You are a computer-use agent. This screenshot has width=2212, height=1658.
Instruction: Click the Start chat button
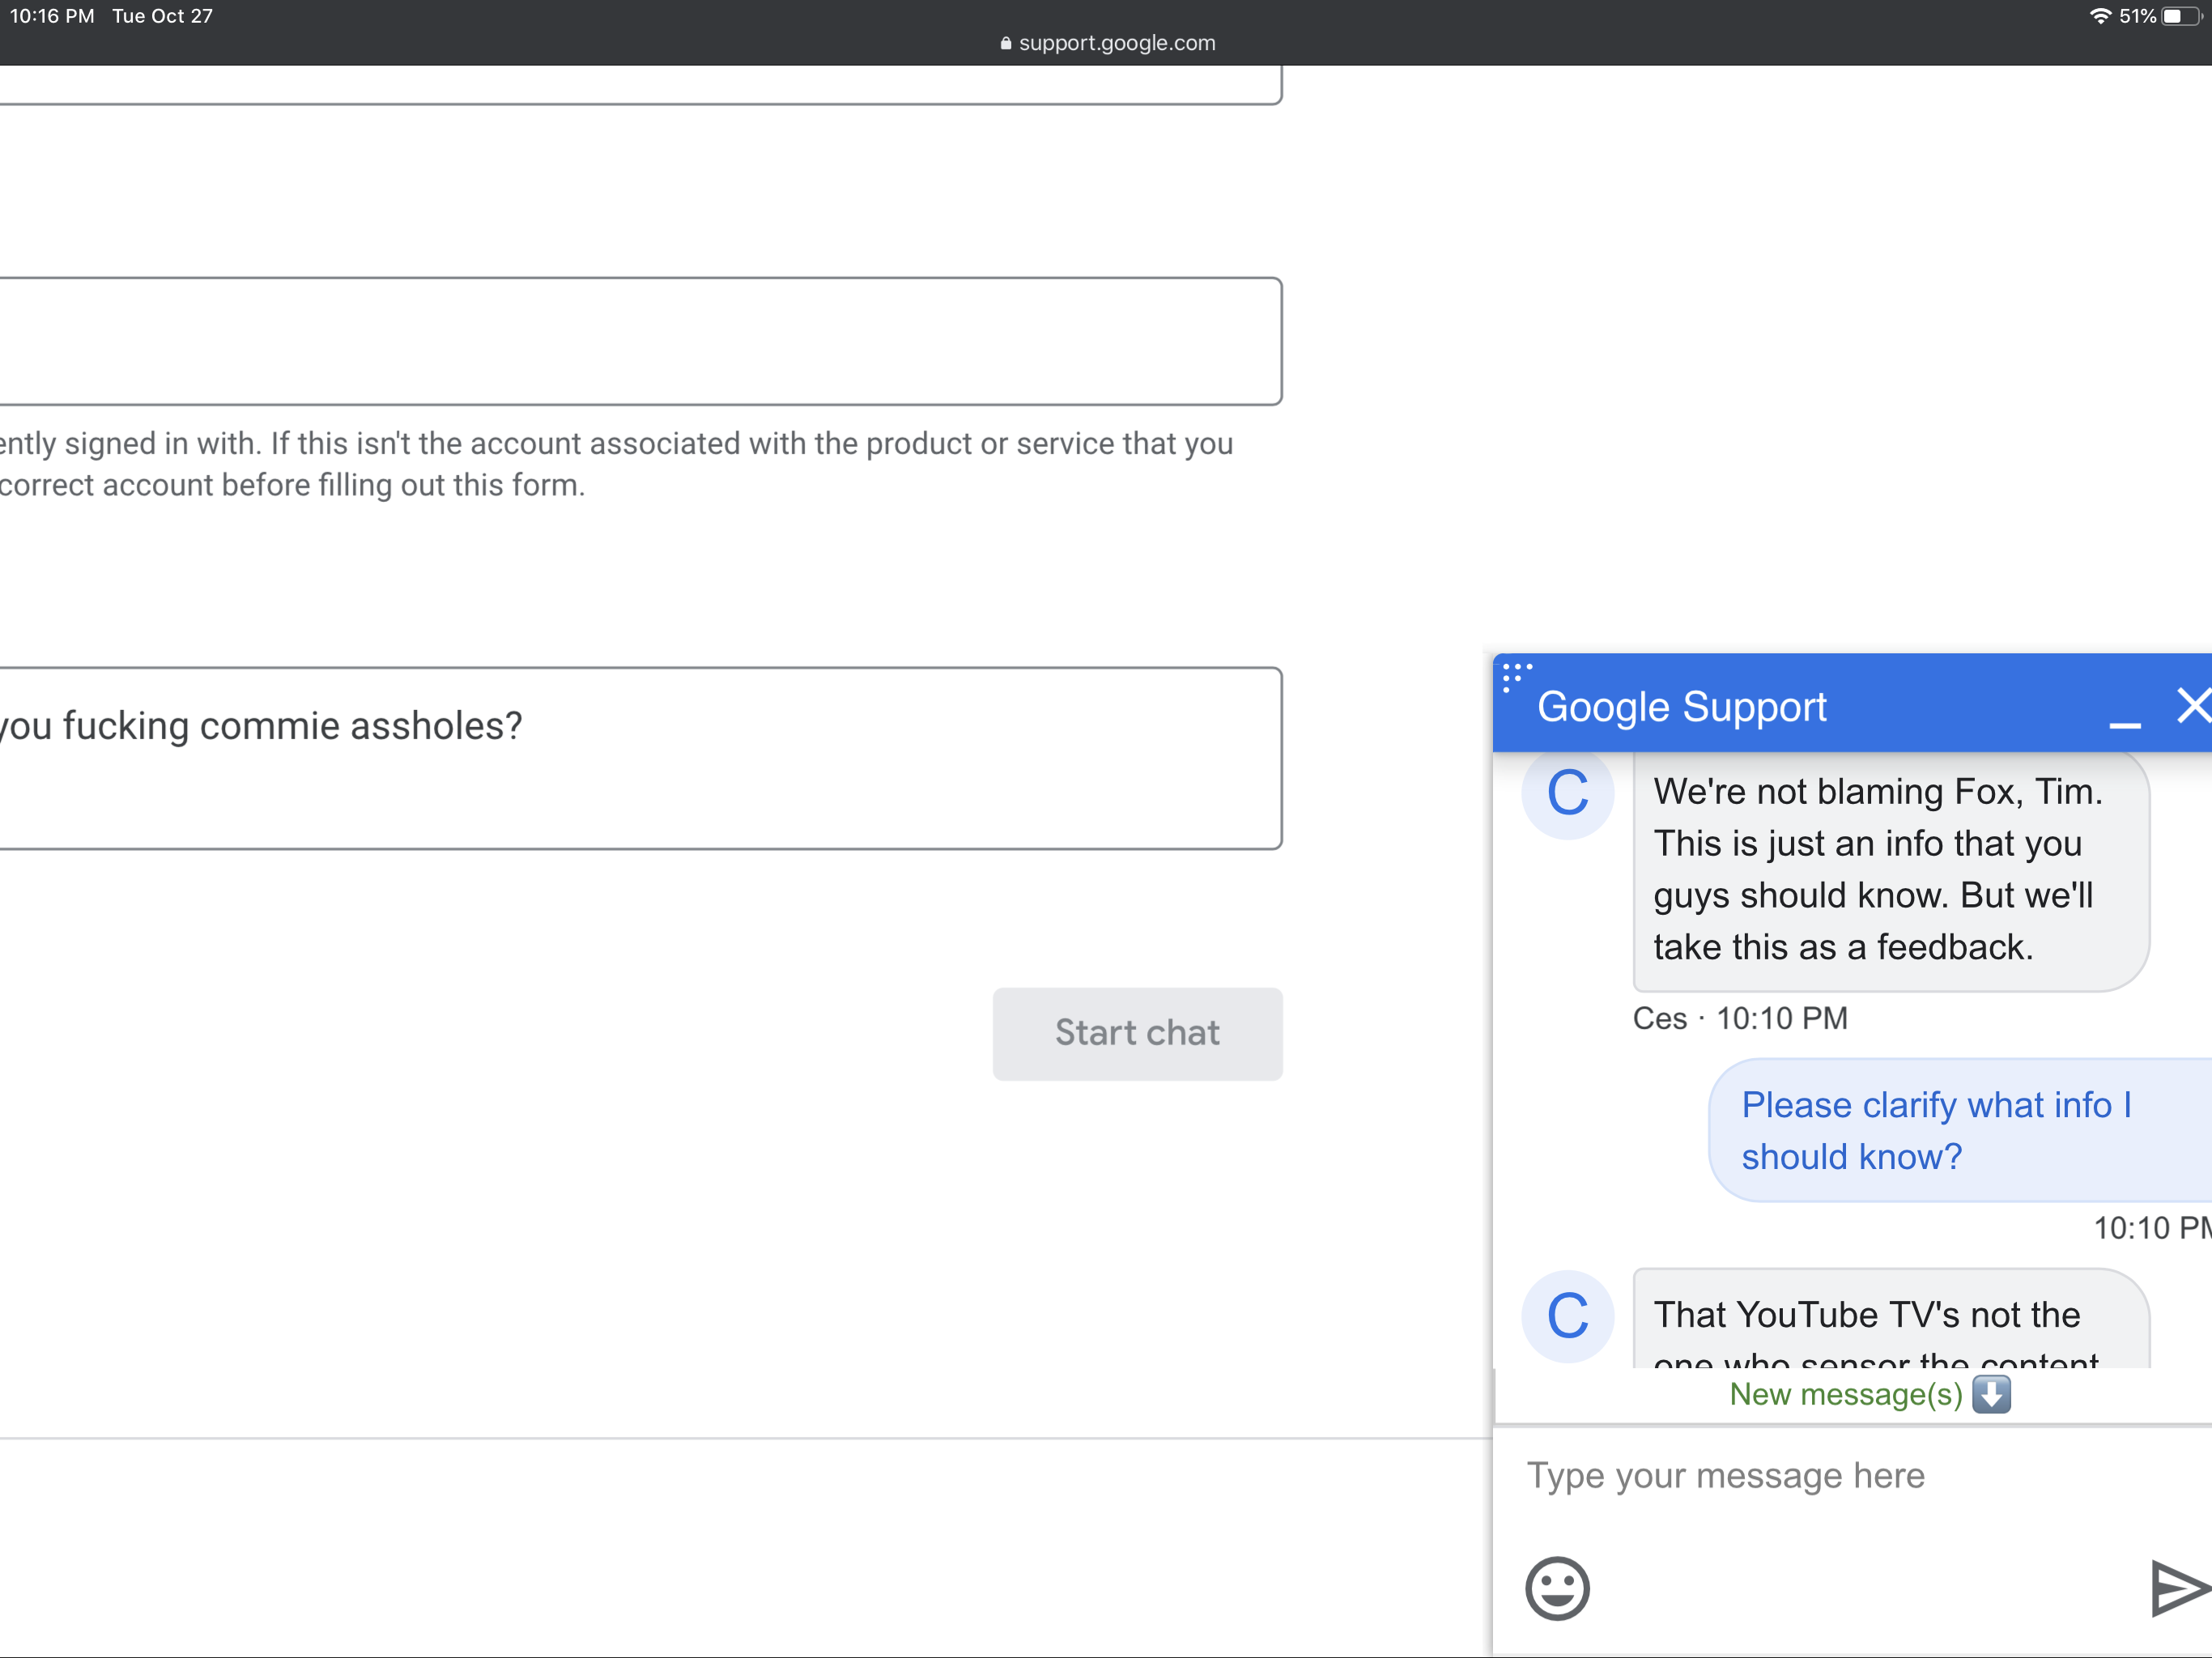(1137, 1033)
